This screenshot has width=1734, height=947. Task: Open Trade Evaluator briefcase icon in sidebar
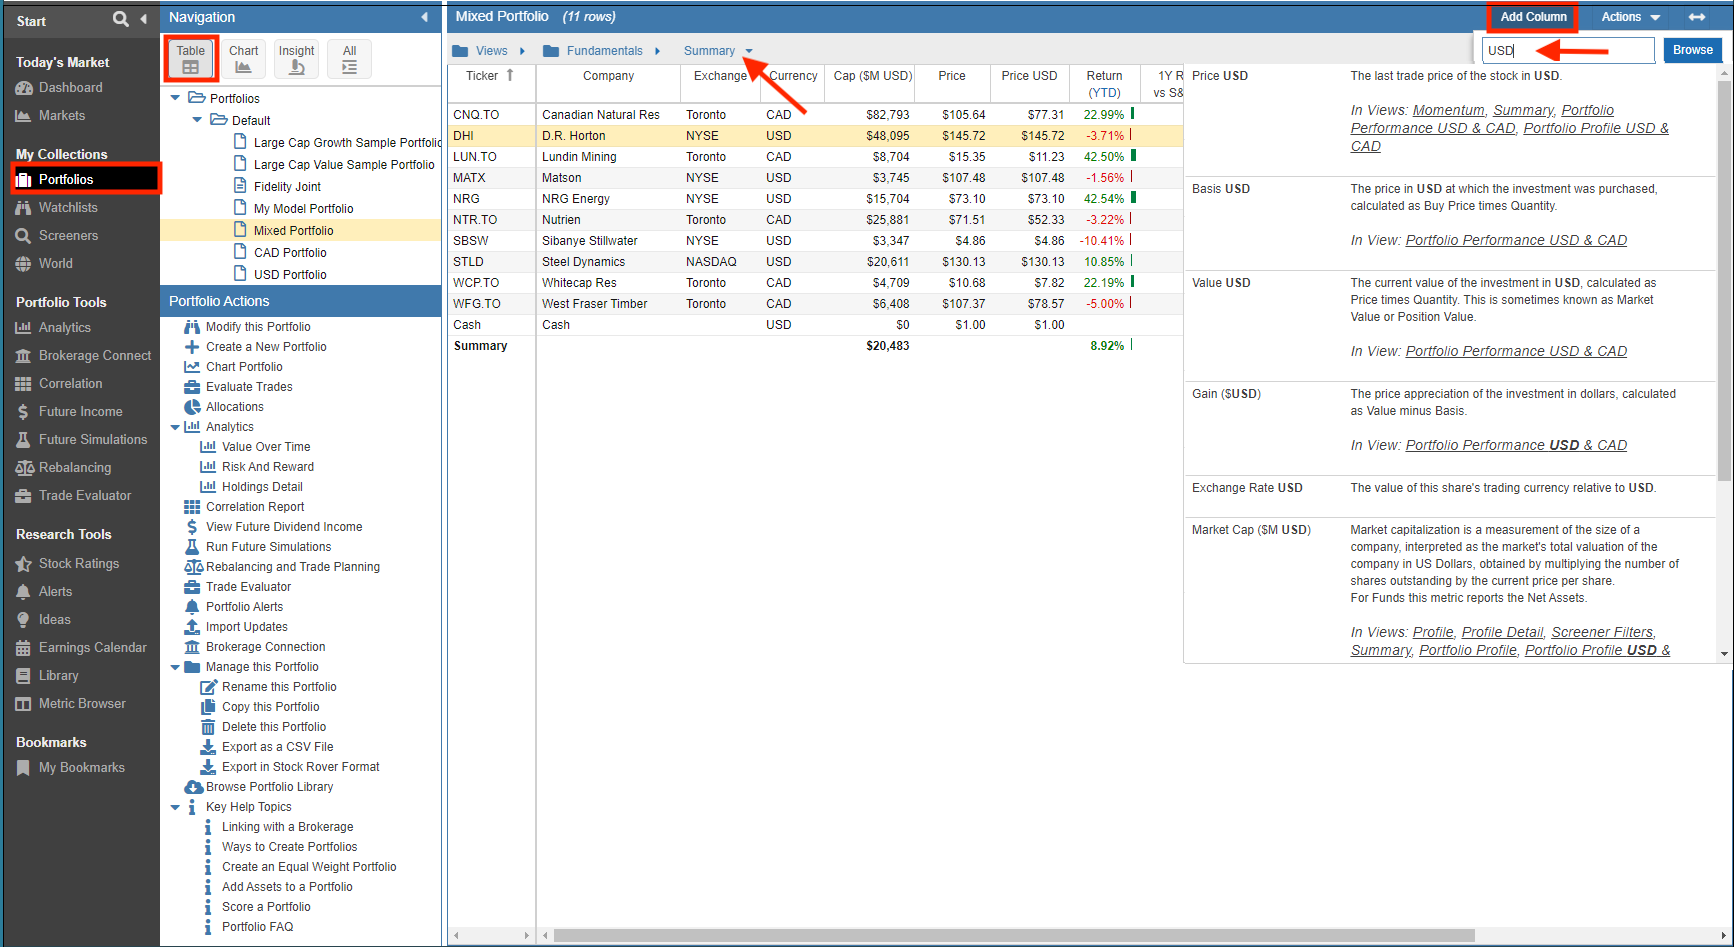[x=24, y=496]
